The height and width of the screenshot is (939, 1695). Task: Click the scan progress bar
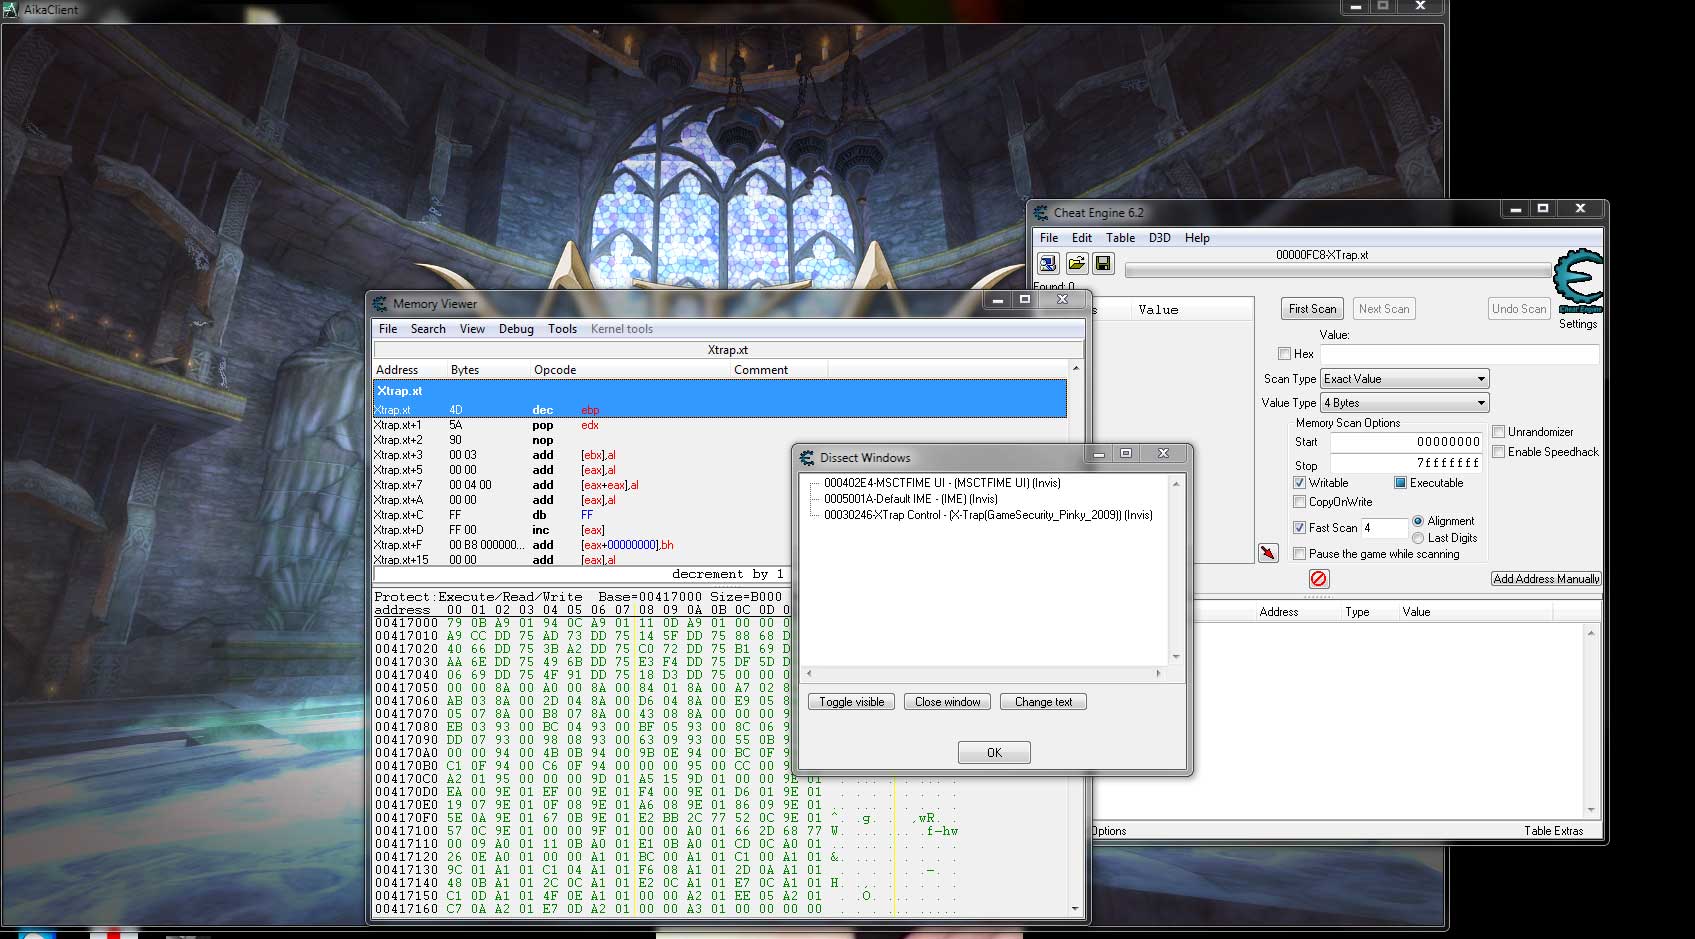tap(1338, 270)
